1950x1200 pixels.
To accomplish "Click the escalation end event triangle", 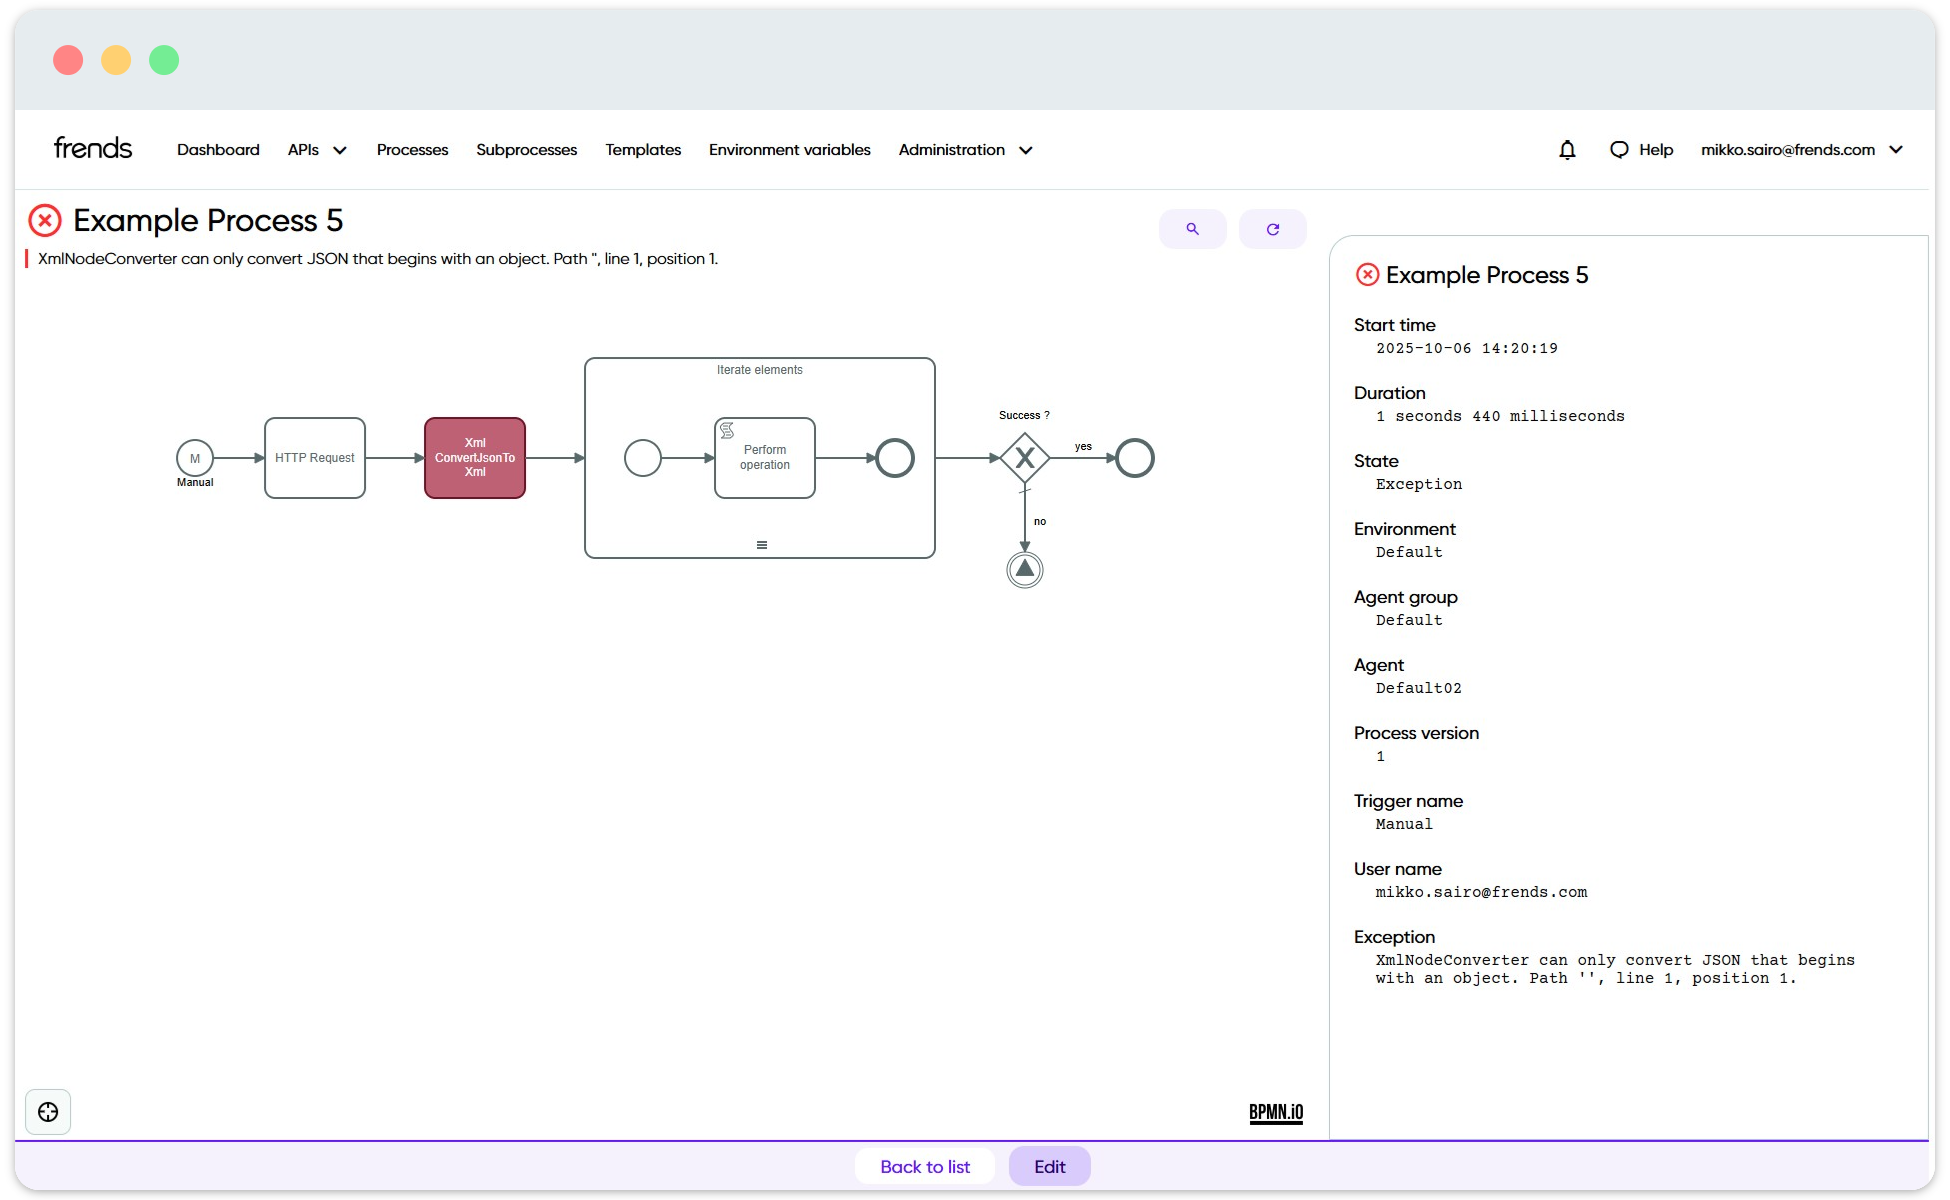I will click(x=1025, y=570).
